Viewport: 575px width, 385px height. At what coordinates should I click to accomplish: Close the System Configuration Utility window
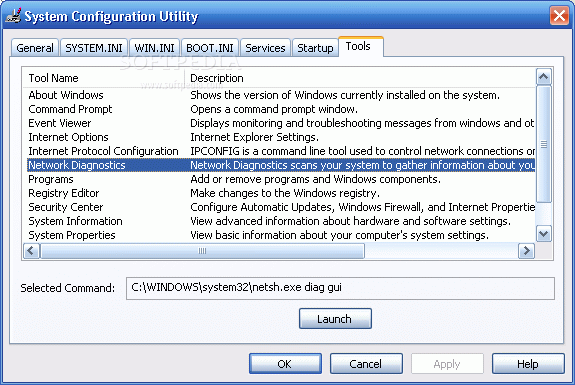tap(559, 16)
